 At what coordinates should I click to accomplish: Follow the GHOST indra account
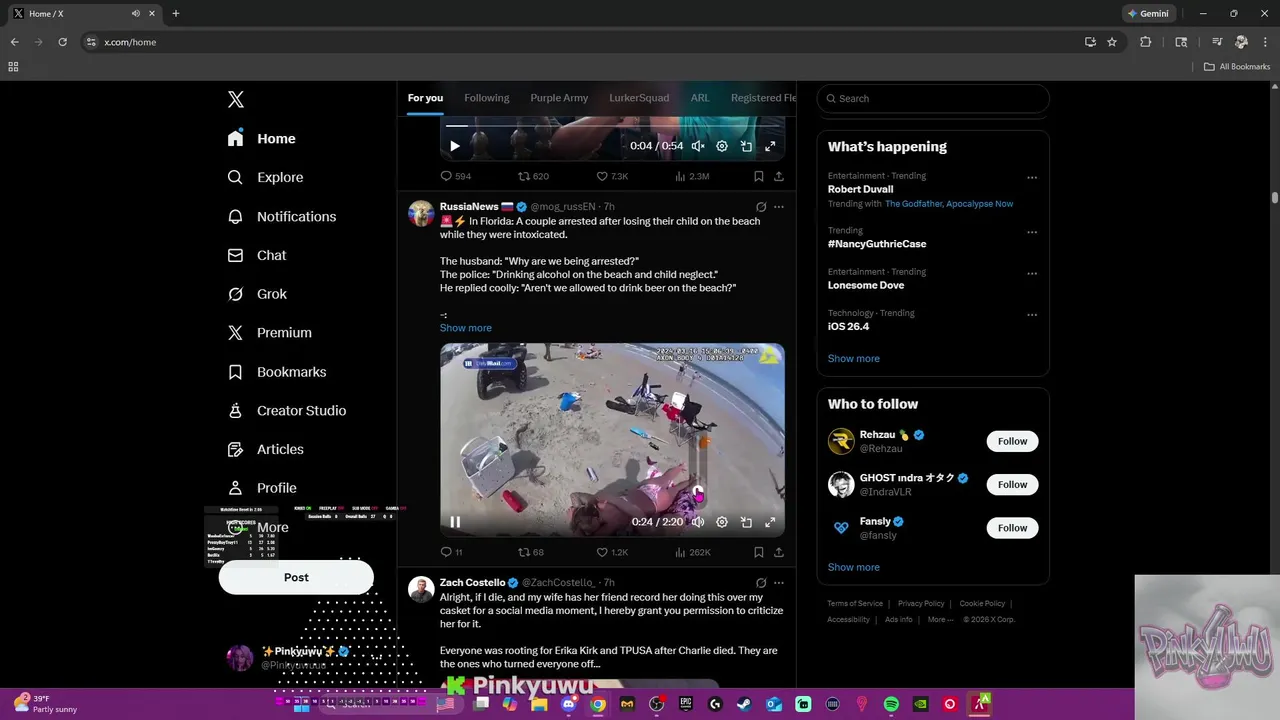click(x=1012, y=484)
